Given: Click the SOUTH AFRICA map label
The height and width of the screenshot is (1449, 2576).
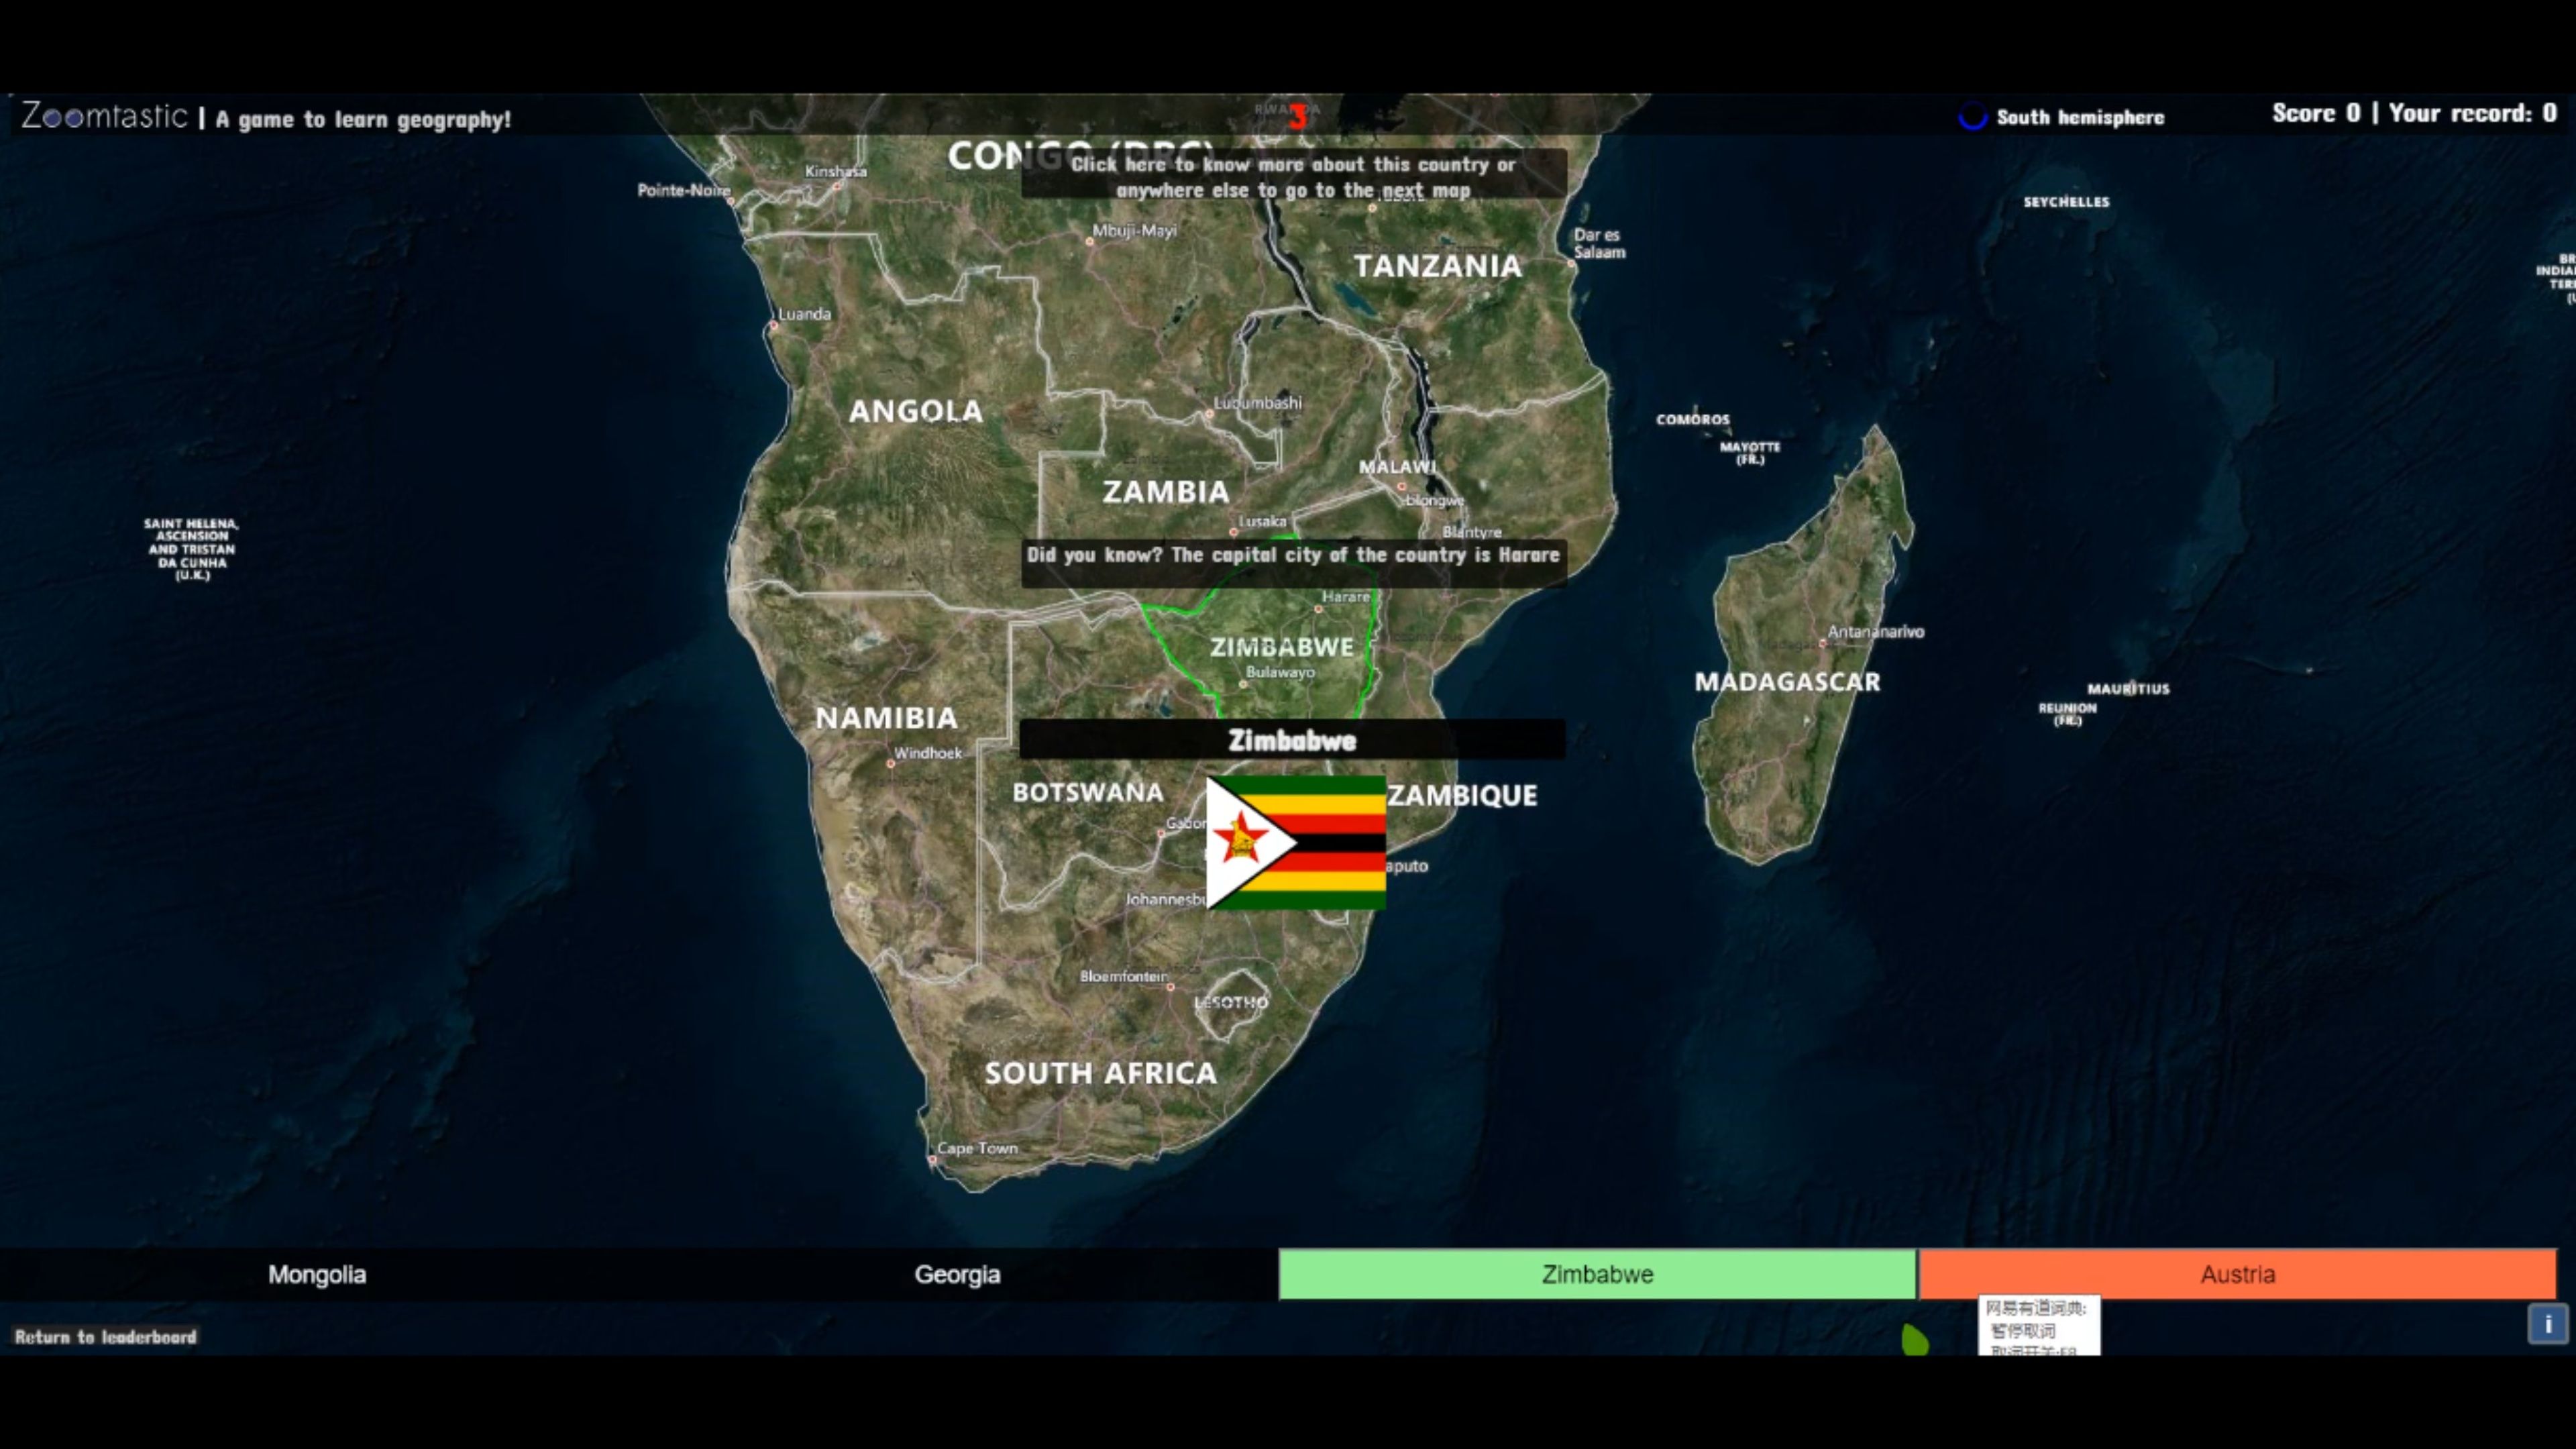Looking at the screenshot, I should 1101,1073.
